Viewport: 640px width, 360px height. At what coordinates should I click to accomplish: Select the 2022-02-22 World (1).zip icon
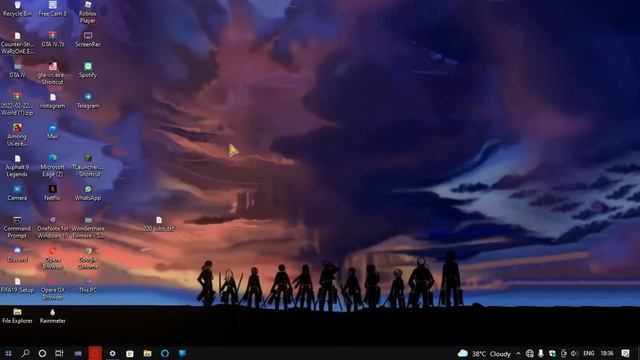click(x=17, y=104)
